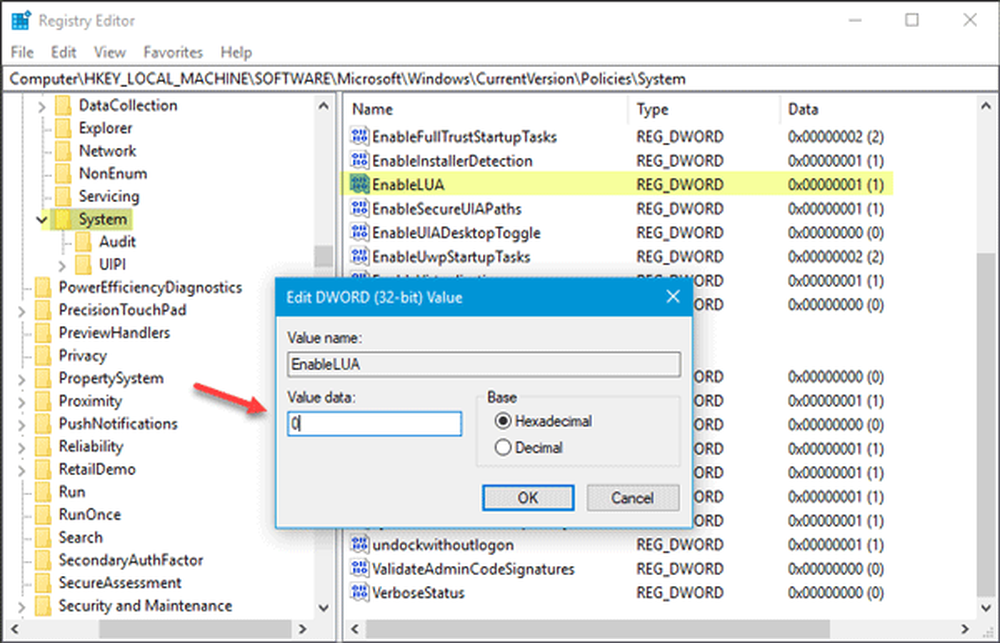
Task: Click the tree pane vertical scrollbar thumb
Action: [324, 256]
